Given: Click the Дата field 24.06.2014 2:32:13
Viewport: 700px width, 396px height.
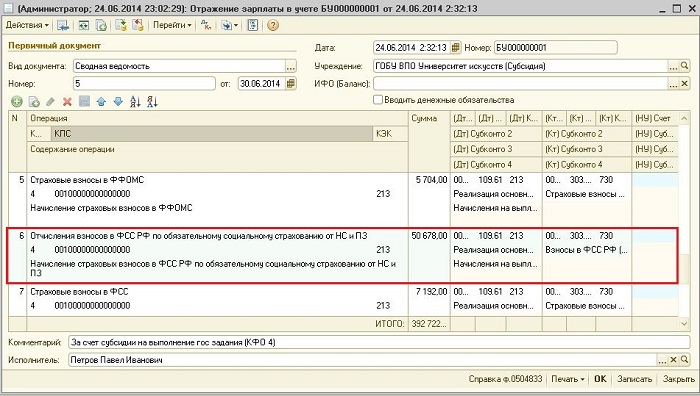Looking at the screenshot, I should tap(412, 47).
